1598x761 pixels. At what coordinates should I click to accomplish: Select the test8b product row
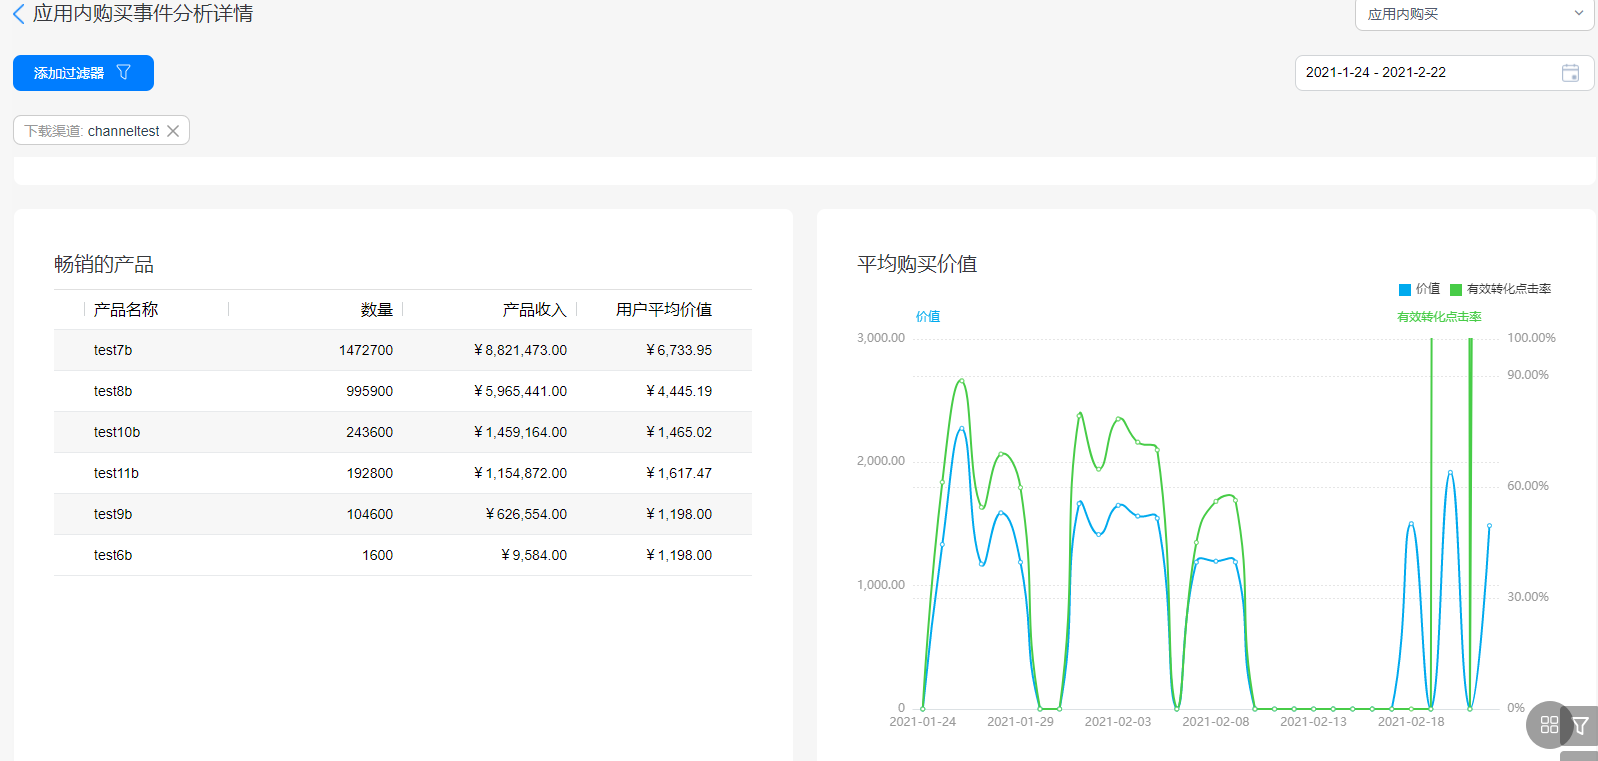[x=403, y=391]
